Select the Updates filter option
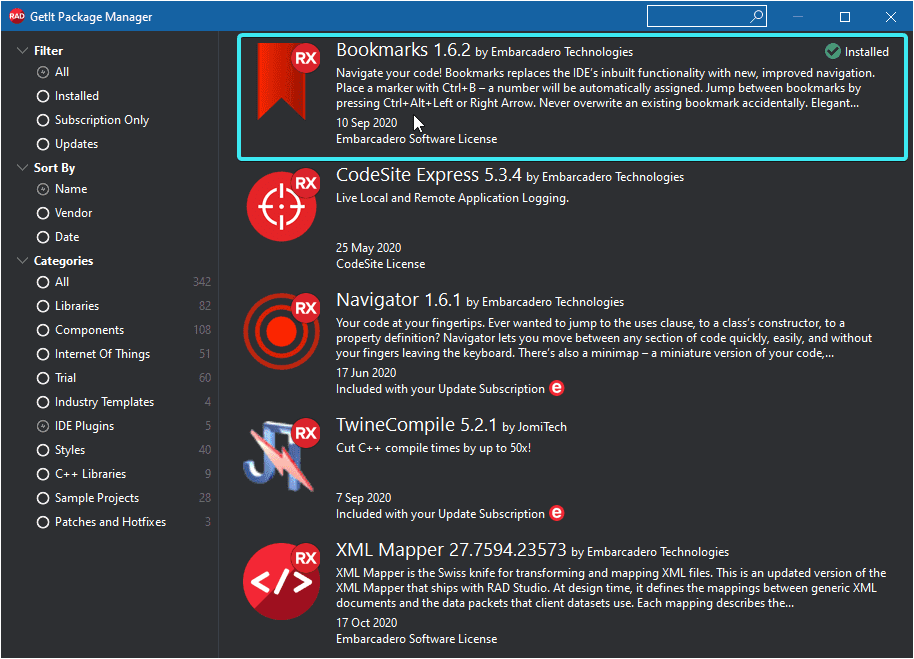The height and width of the screenshot is (659, 914). point(67,144)
